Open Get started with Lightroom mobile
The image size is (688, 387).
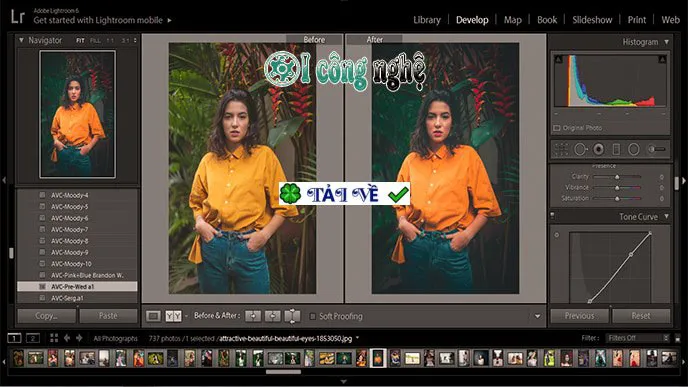98,20
